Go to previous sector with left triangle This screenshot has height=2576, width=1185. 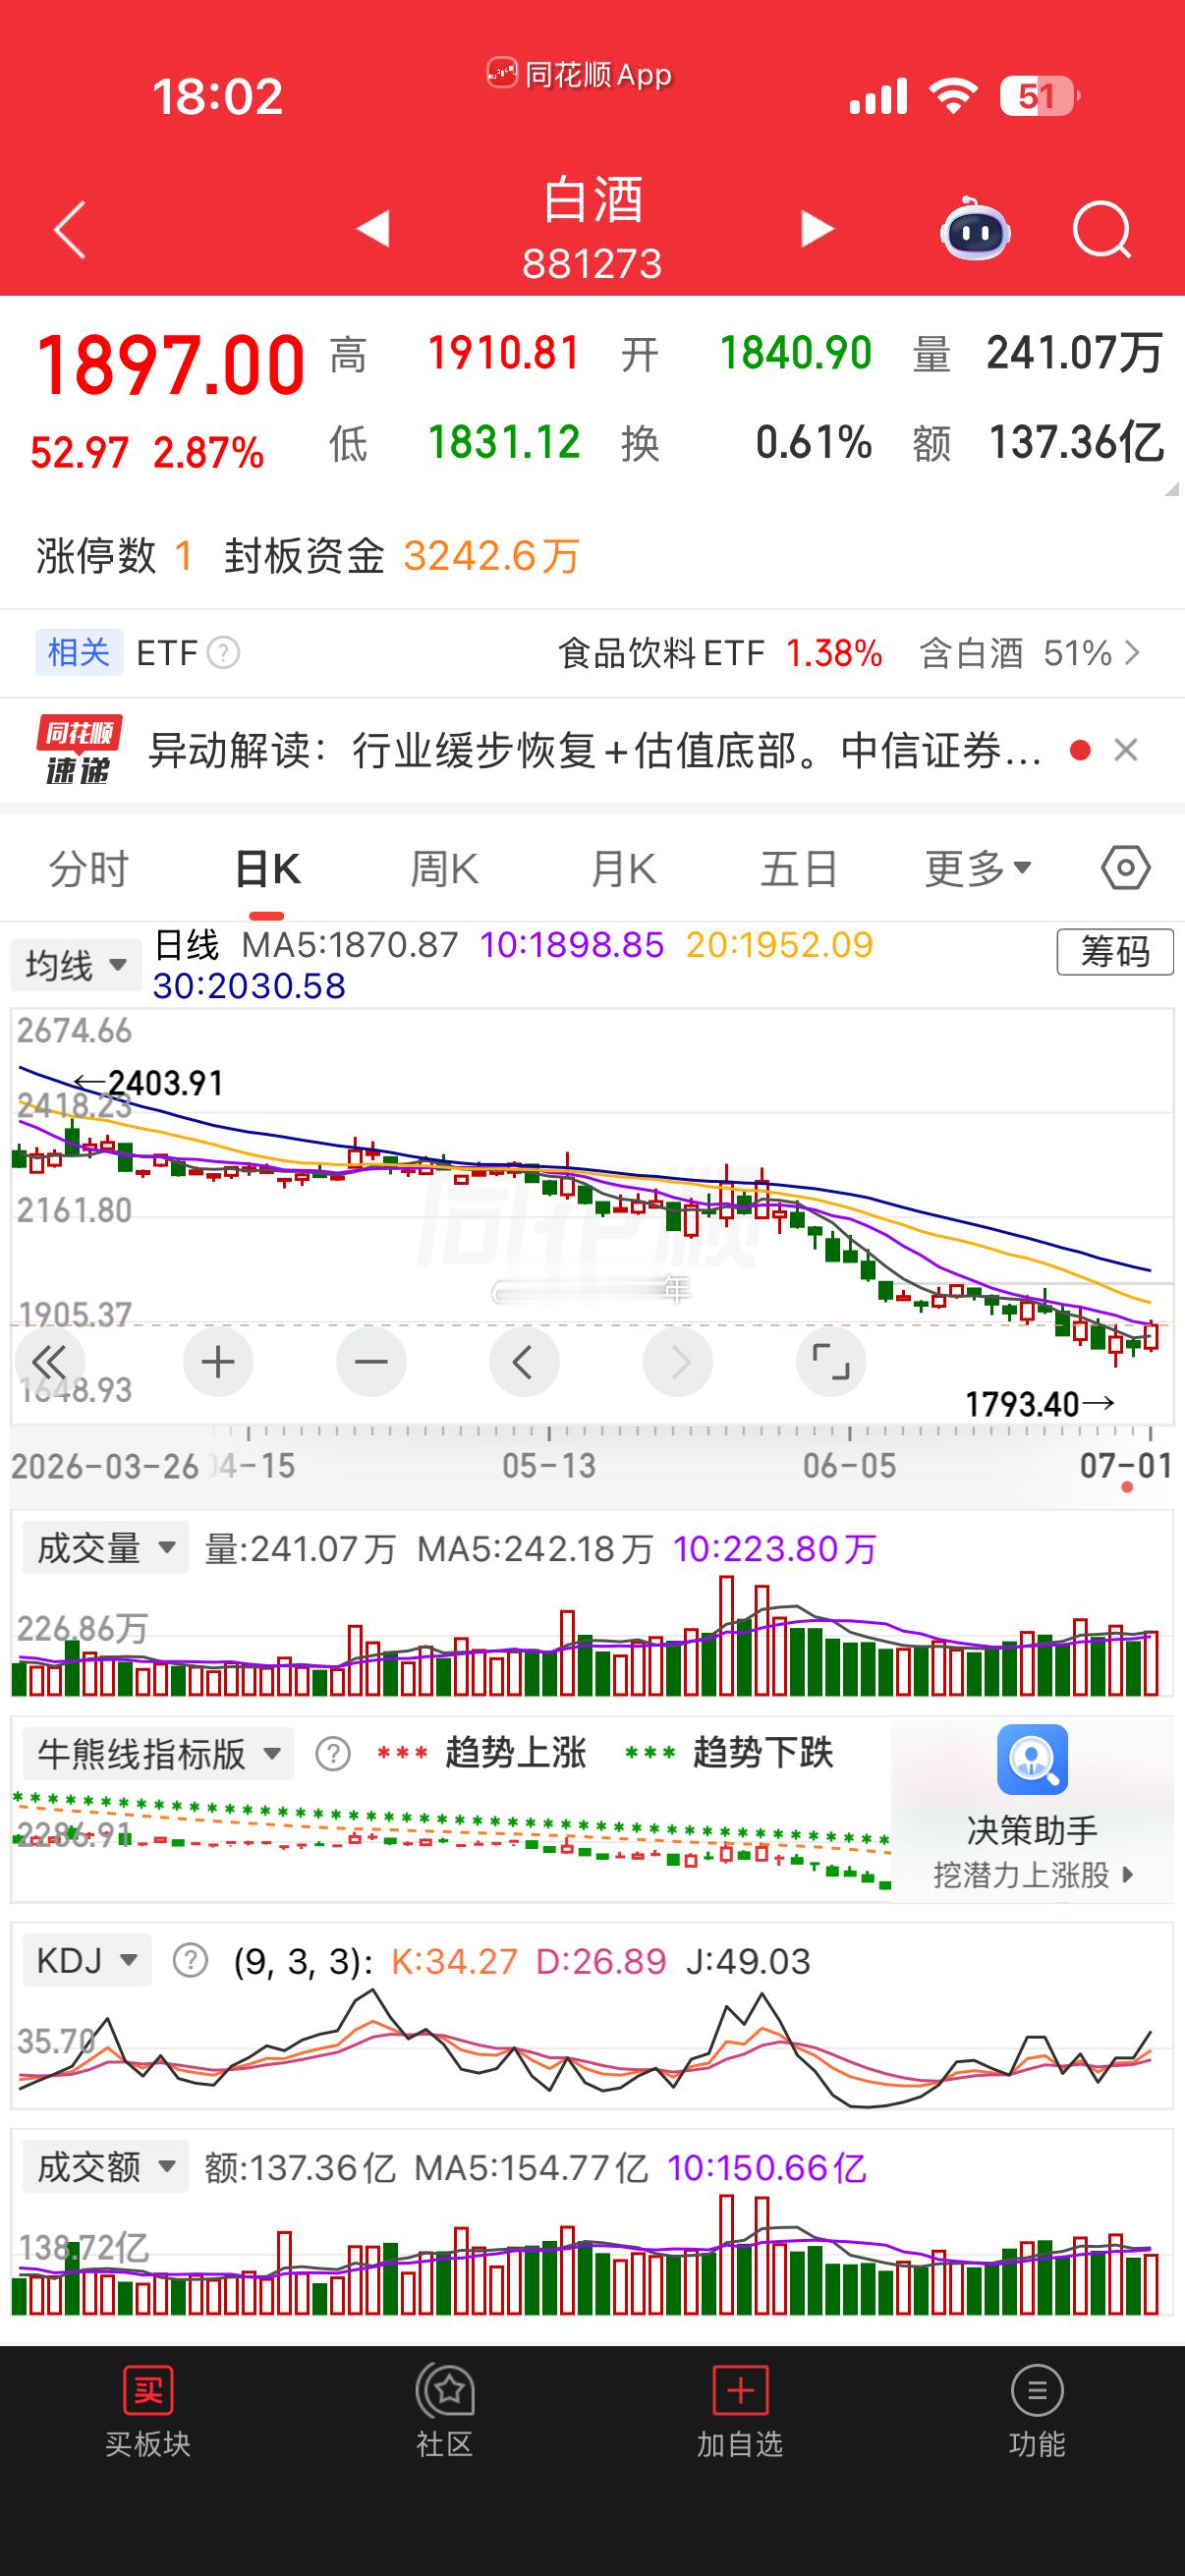[x=373, y=229]
